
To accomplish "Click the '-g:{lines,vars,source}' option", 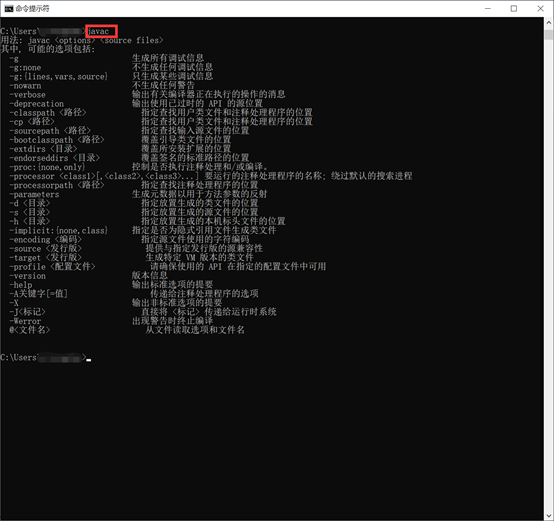I will point(59,77).
